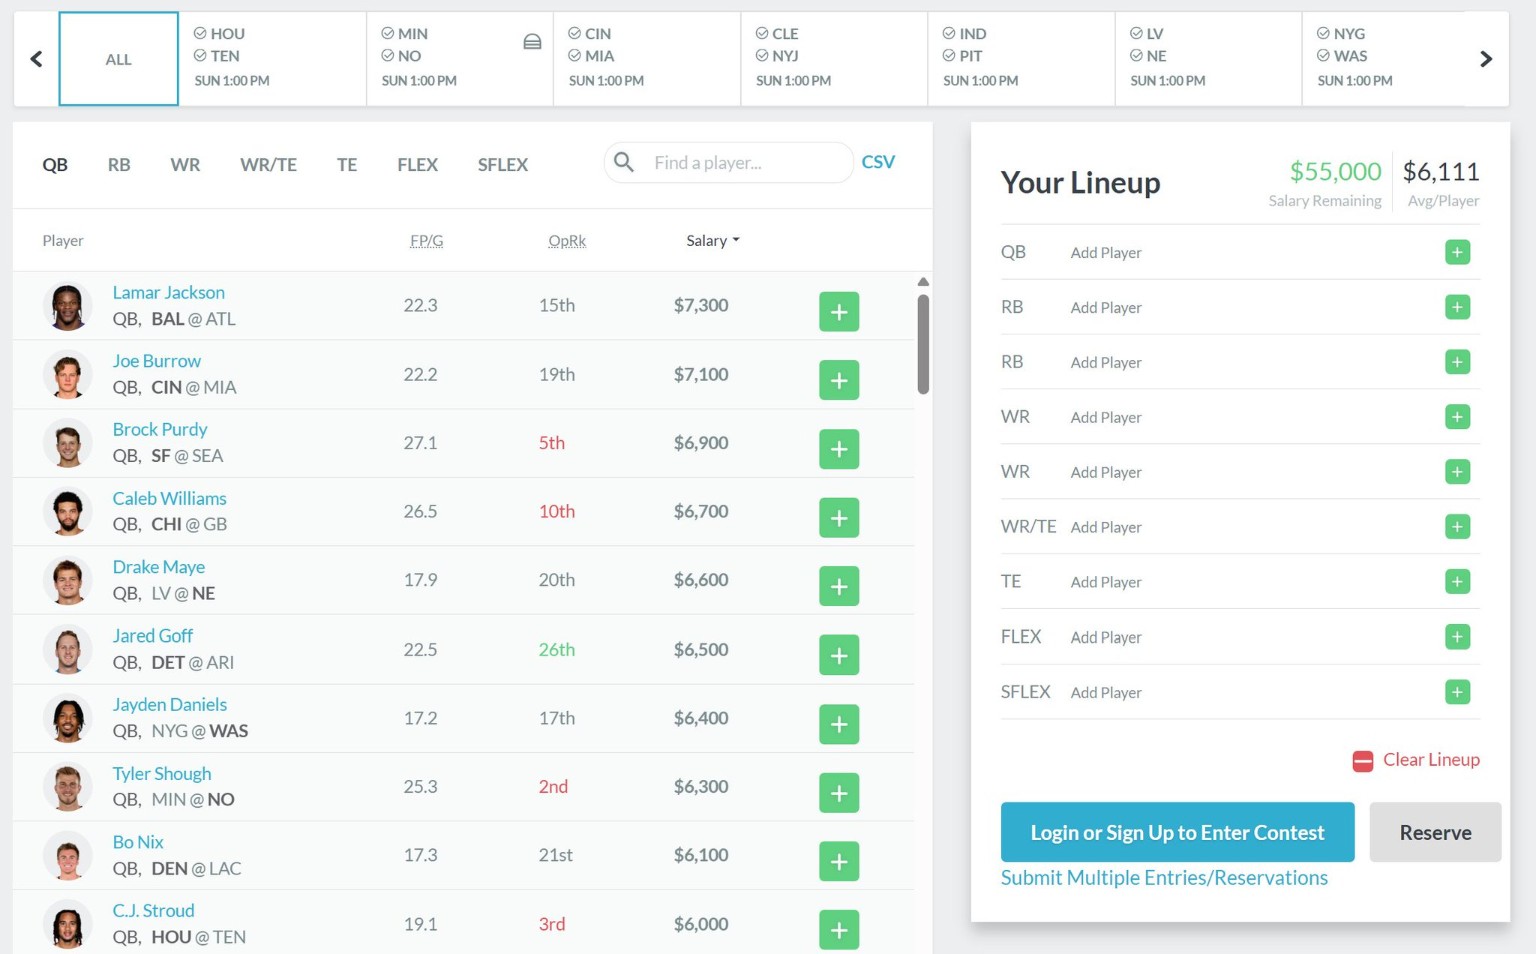Sort by the OpRk column header
This screenshot has height=954, width=1536.
pos(567,240)
